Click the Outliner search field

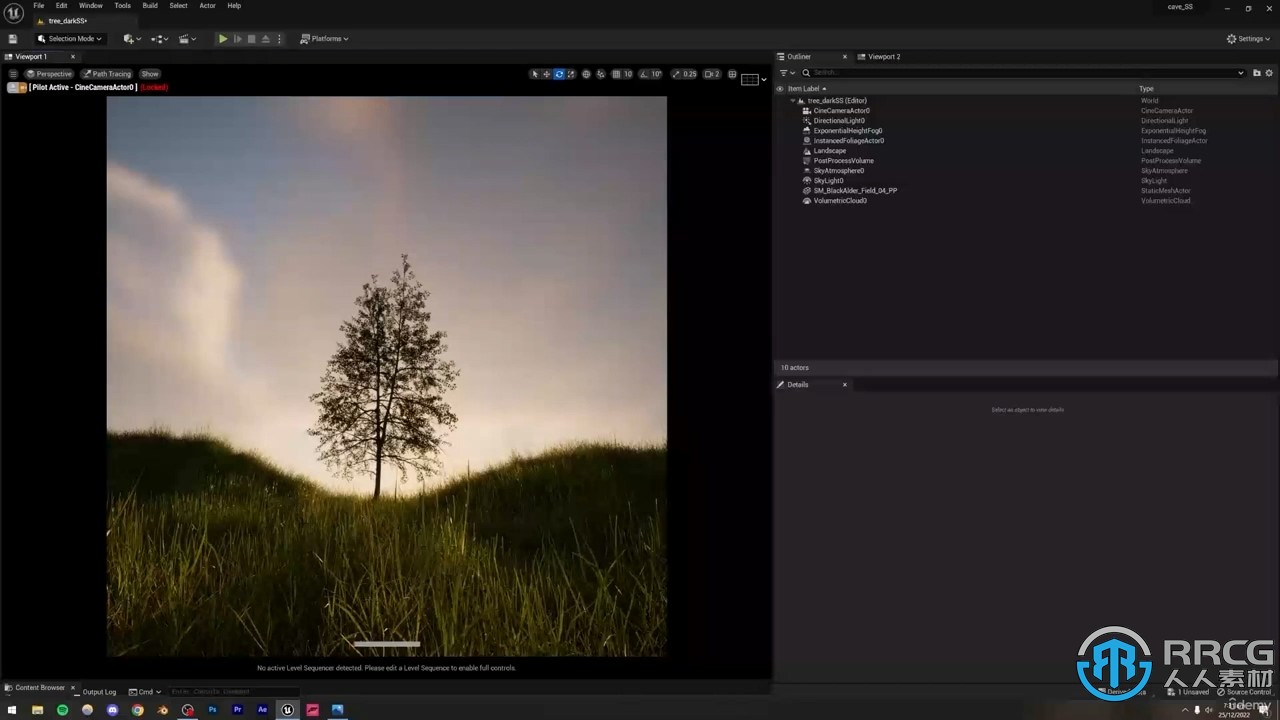(x=1023, y=73)
